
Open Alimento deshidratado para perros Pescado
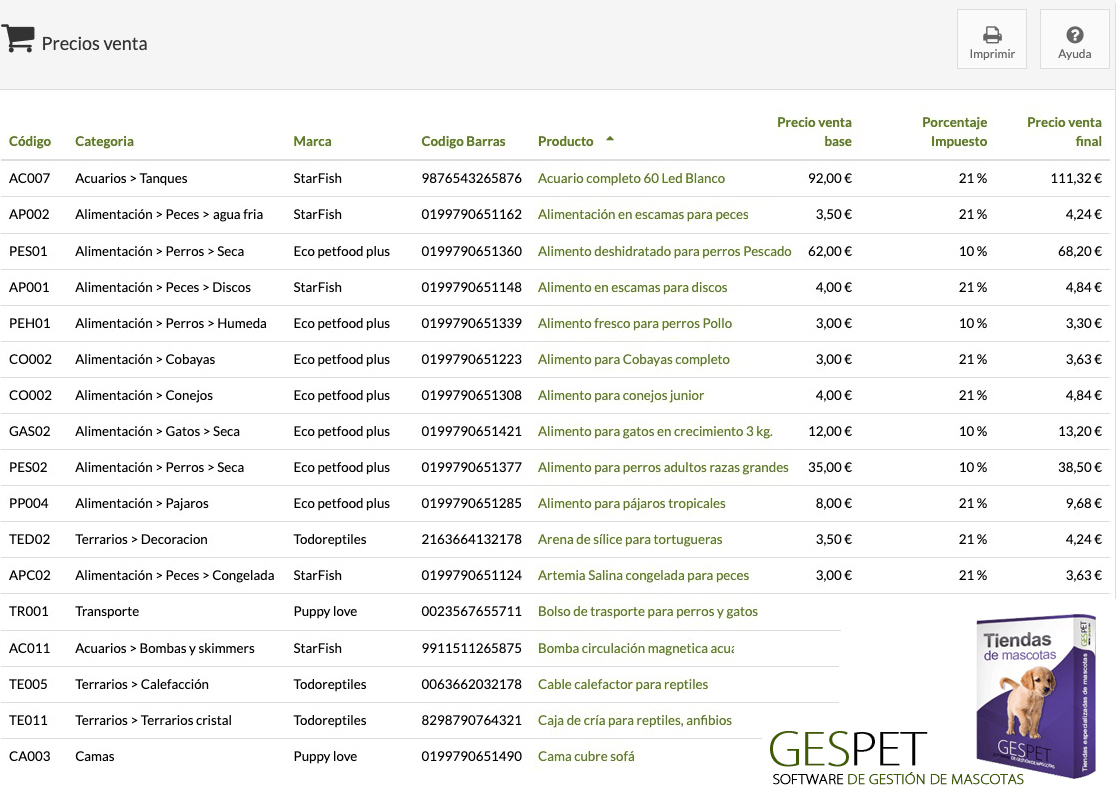[665, 251]
